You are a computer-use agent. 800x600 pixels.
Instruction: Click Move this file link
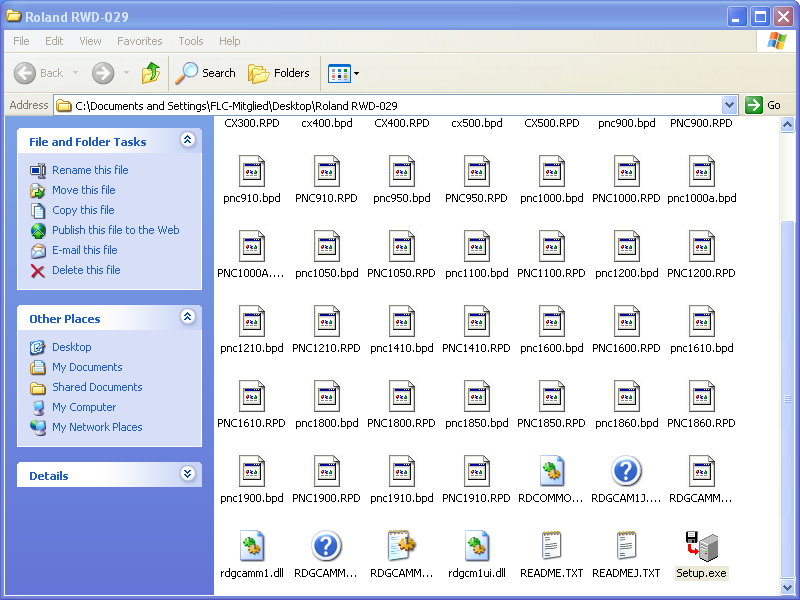(84, 190)
